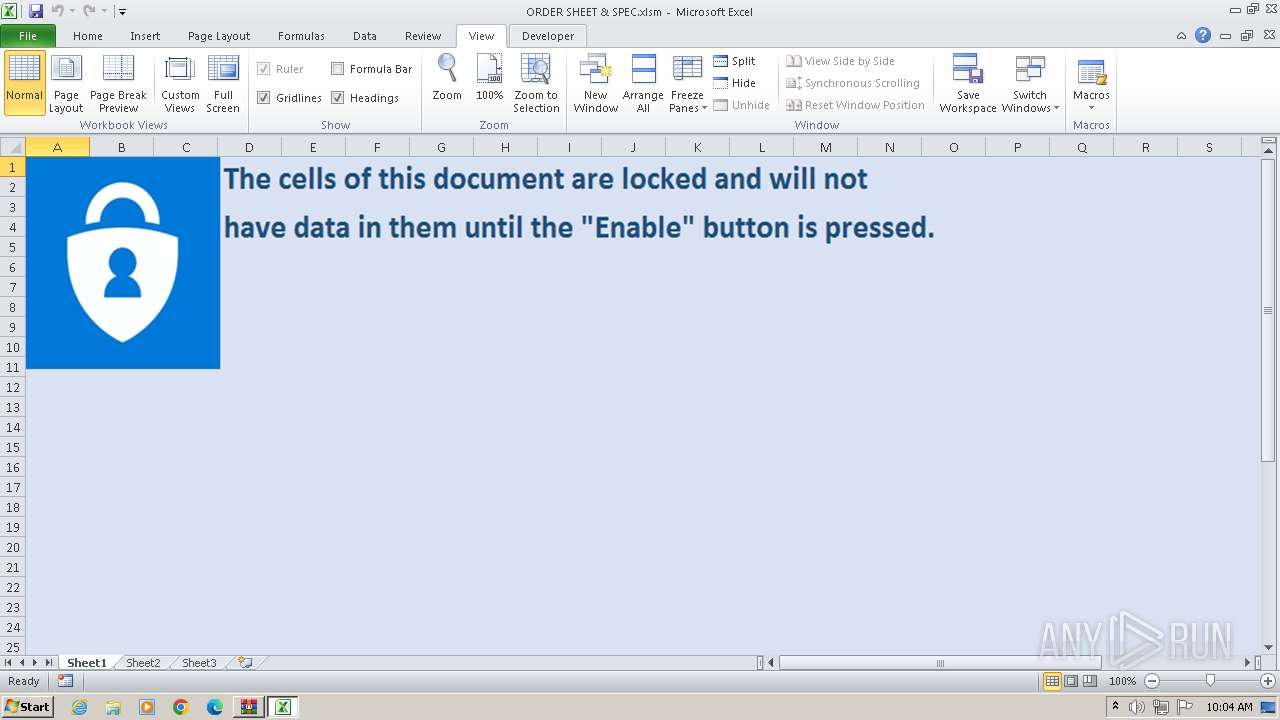The image size is (1280, 720).
Task: Click the zoom slider handle
Action: [1210, 681]
